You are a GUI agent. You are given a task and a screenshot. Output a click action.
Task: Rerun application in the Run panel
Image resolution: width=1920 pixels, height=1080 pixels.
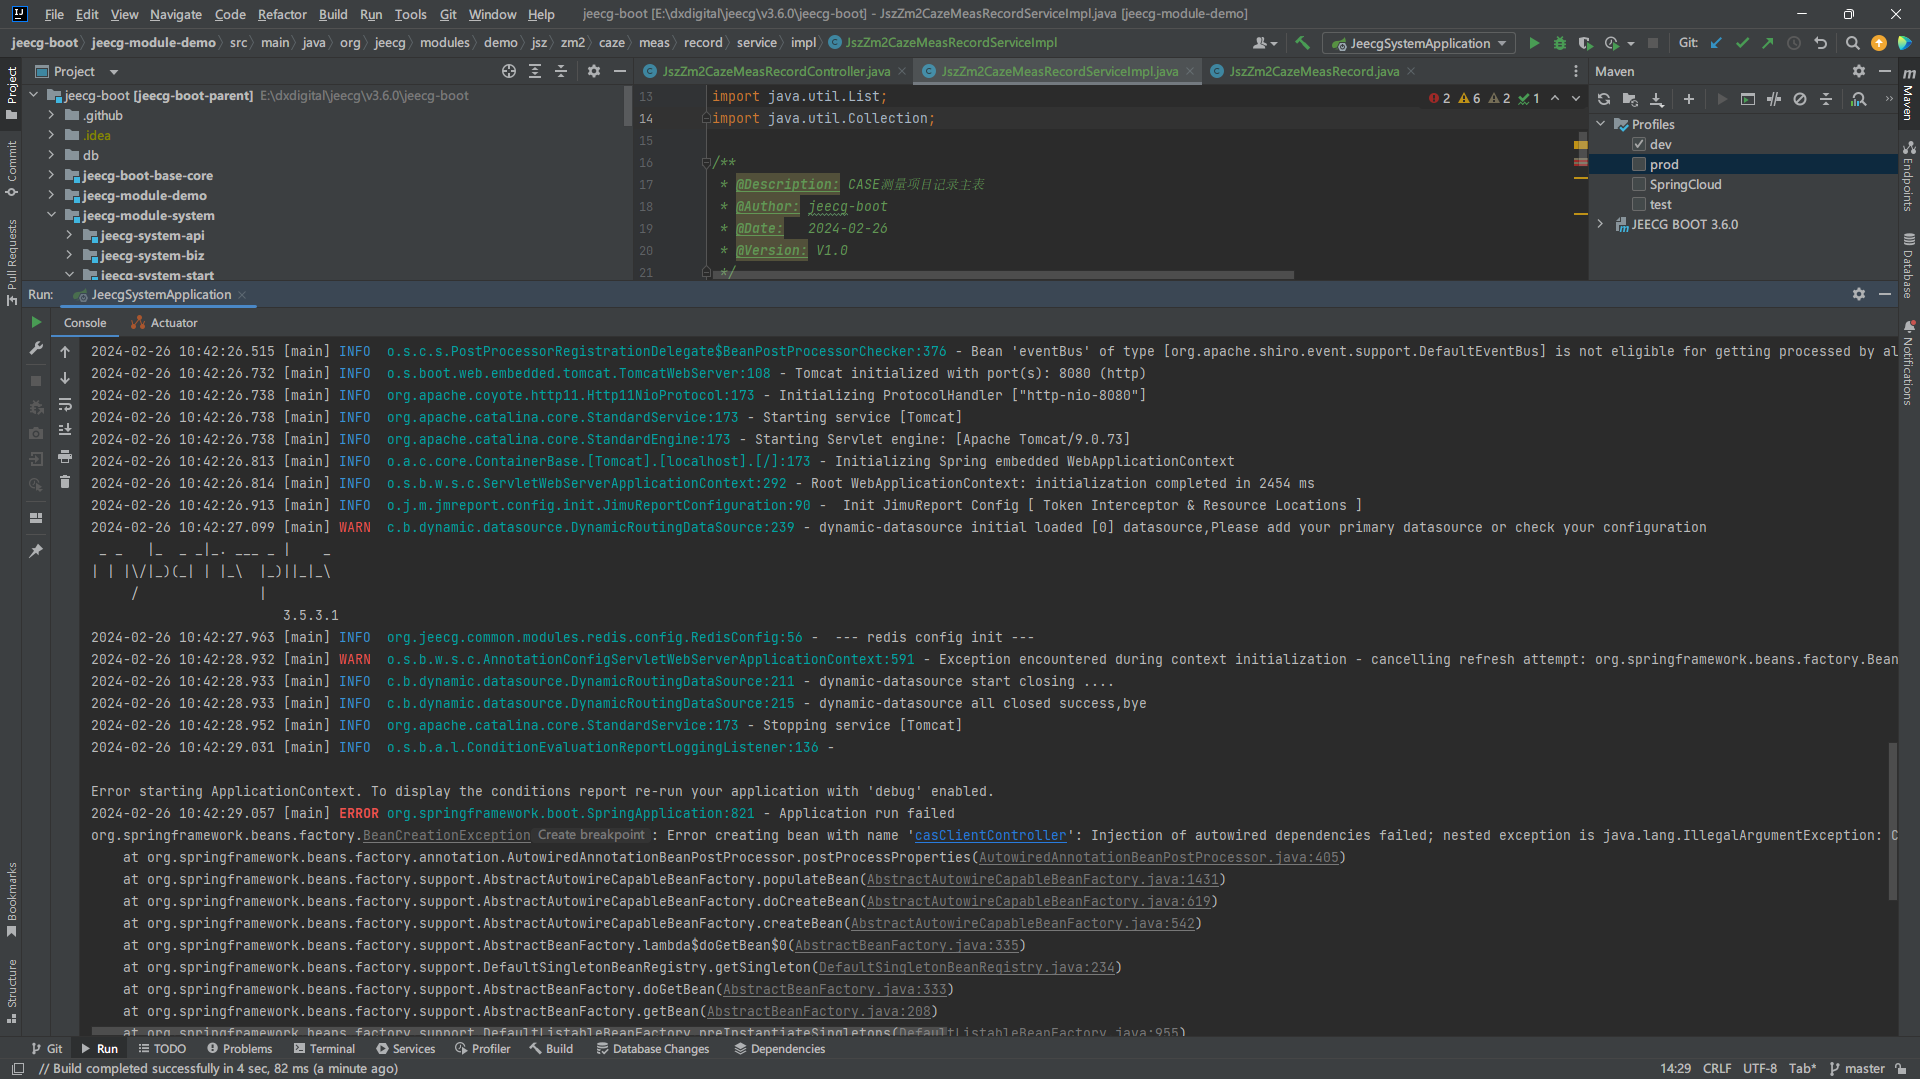[x=36, y=322]
